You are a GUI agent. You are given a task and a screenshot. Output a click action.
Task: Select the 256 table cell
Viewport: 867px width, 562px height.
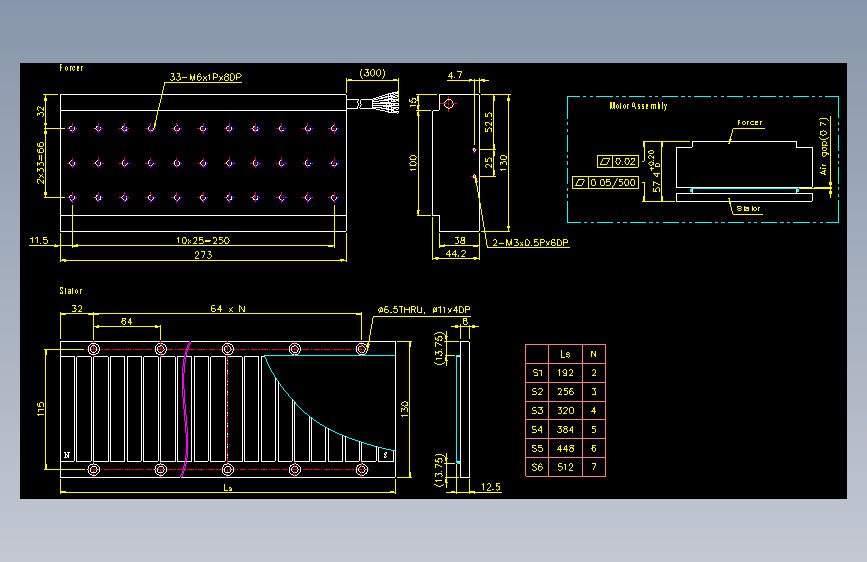[565, 392]
